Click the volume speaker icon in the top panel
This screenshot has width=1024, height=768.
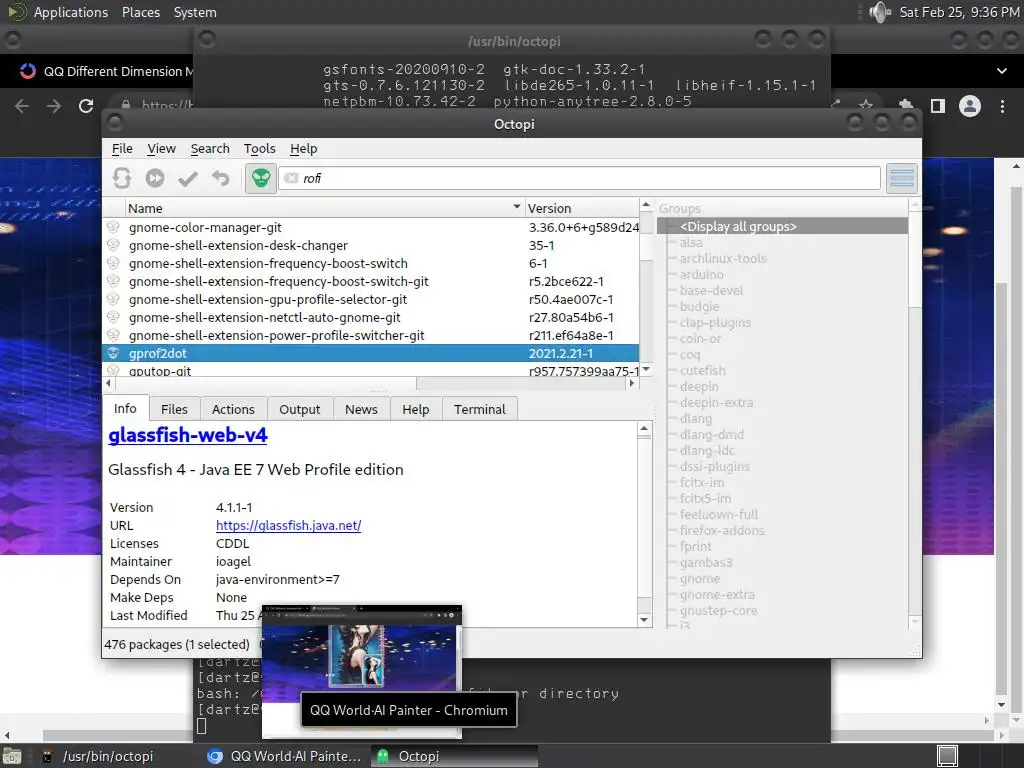pos(880,12)
